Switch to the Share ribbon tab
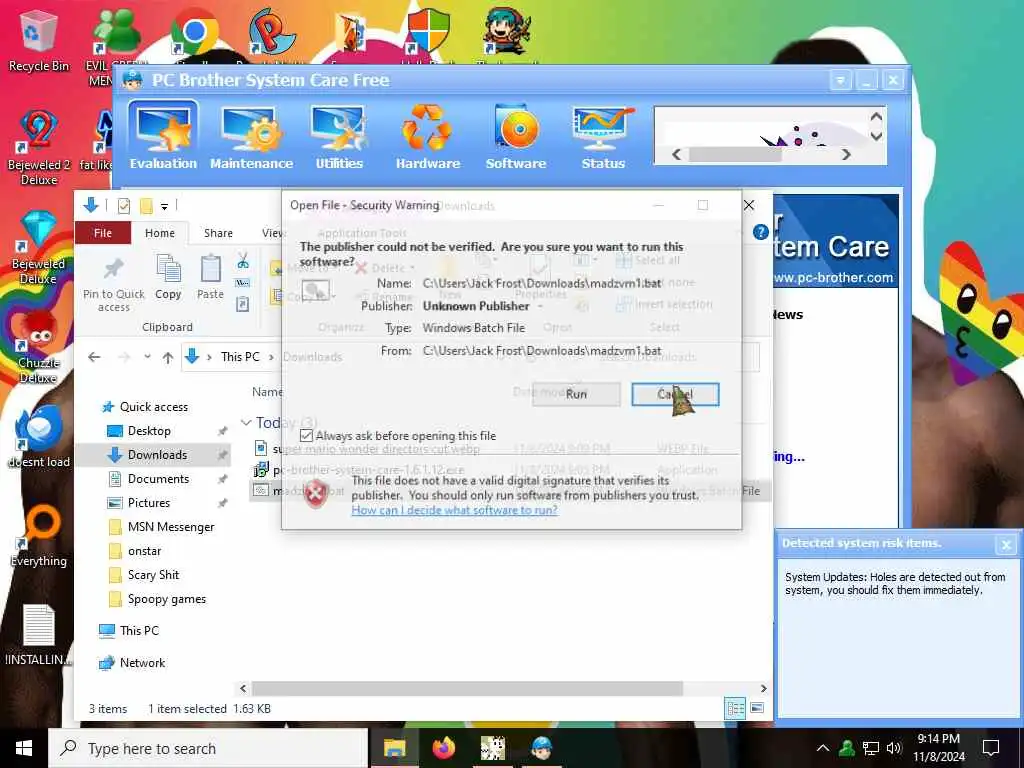The height and width of the screenshot is (768, 1024). pyautogui.click(x=218, y=233)
